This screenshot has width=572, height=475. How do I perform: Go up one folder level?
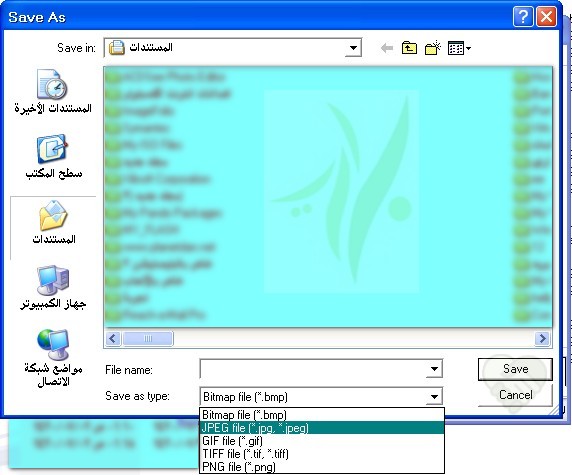(x=409, y=48)
